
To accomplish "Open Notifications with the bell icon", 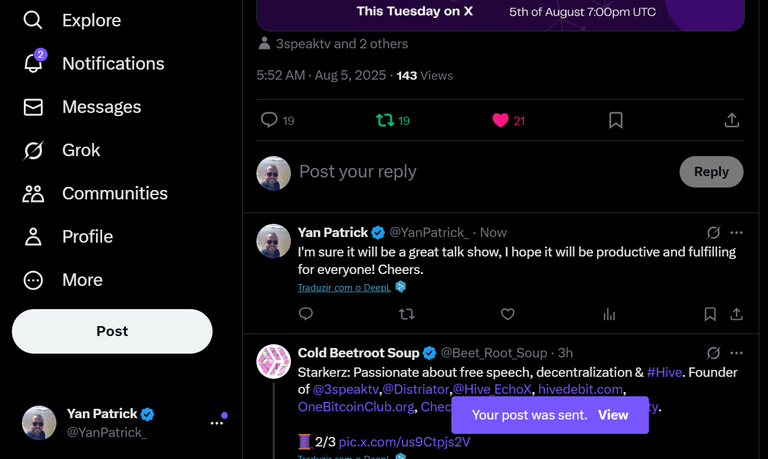I will [94, 64].
